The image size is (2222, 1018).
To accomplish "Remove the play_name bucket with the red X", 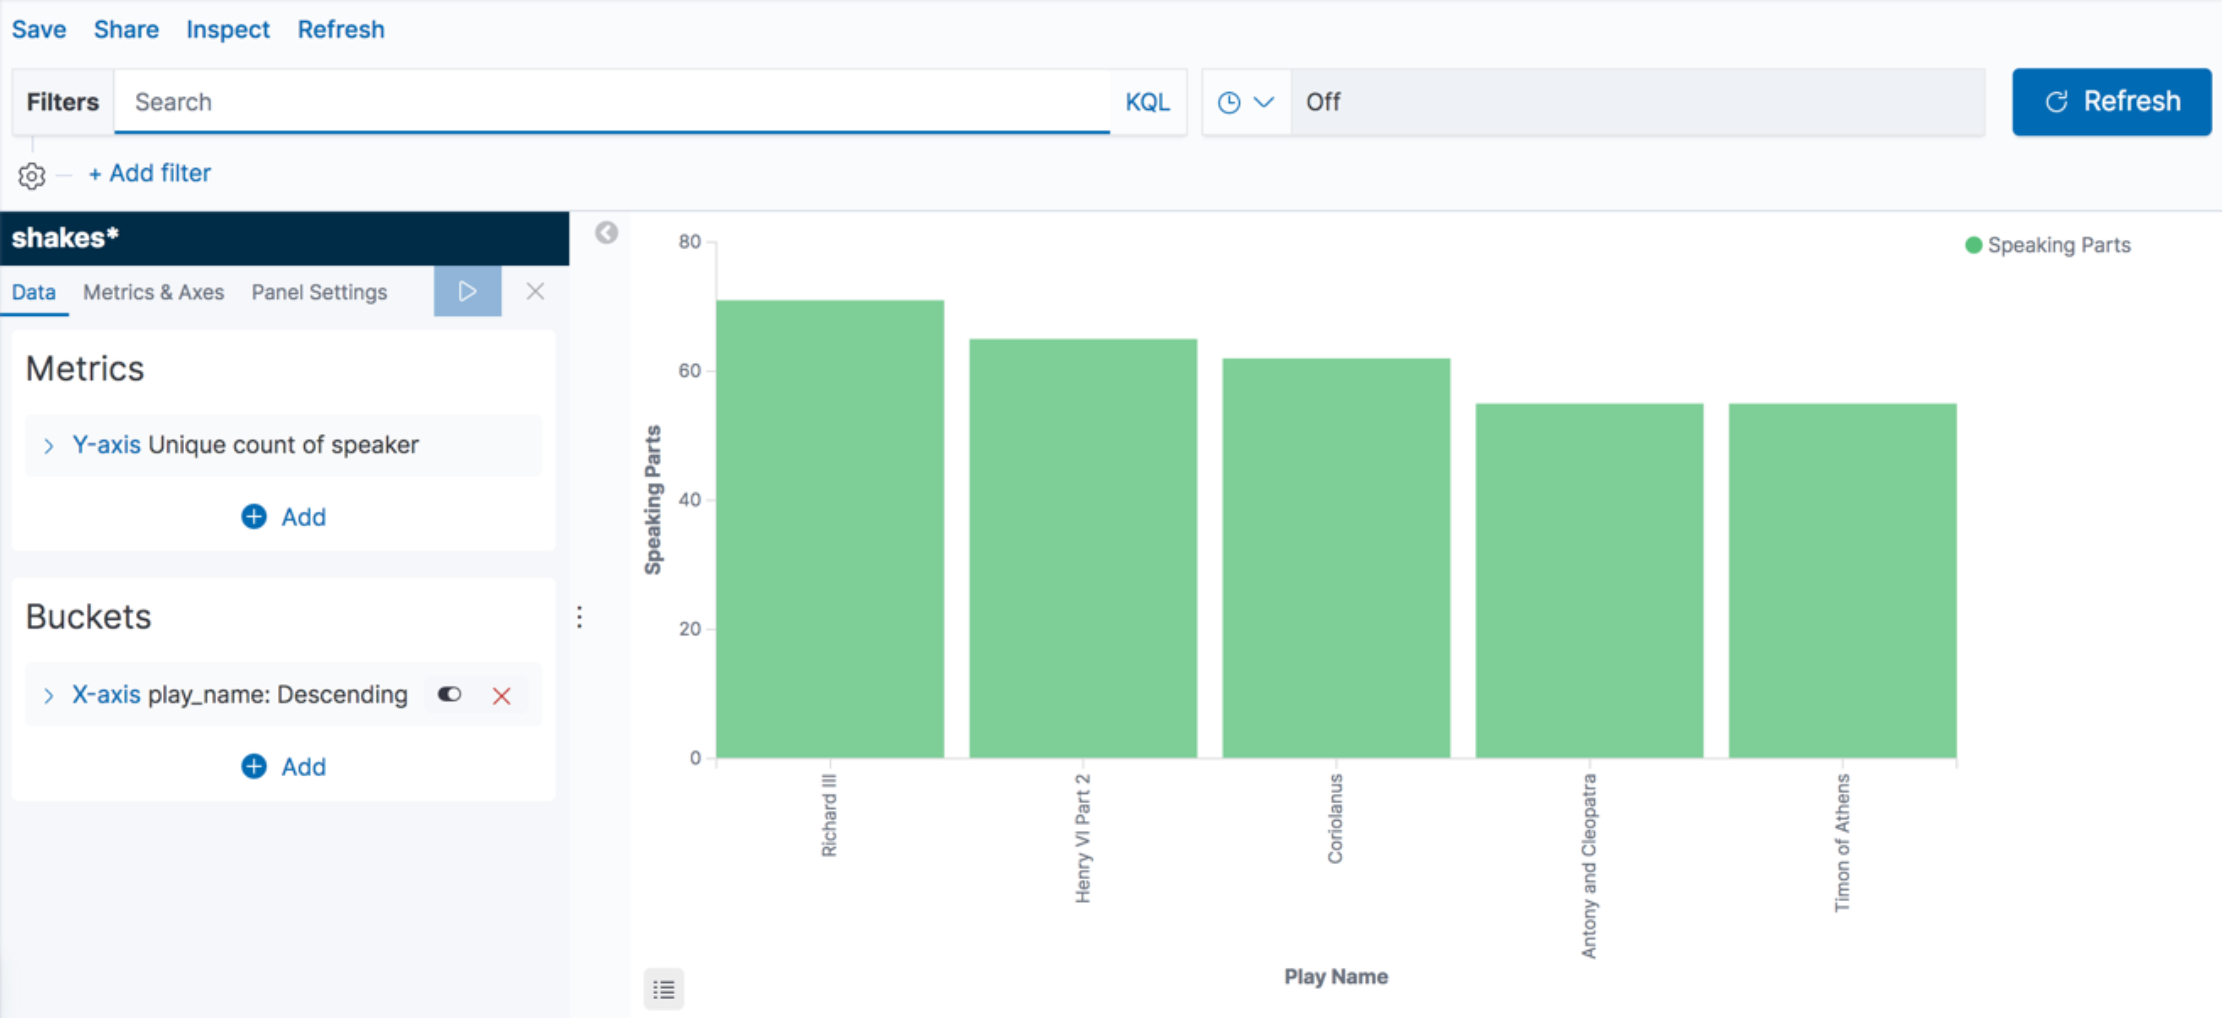I will point(501,695).
